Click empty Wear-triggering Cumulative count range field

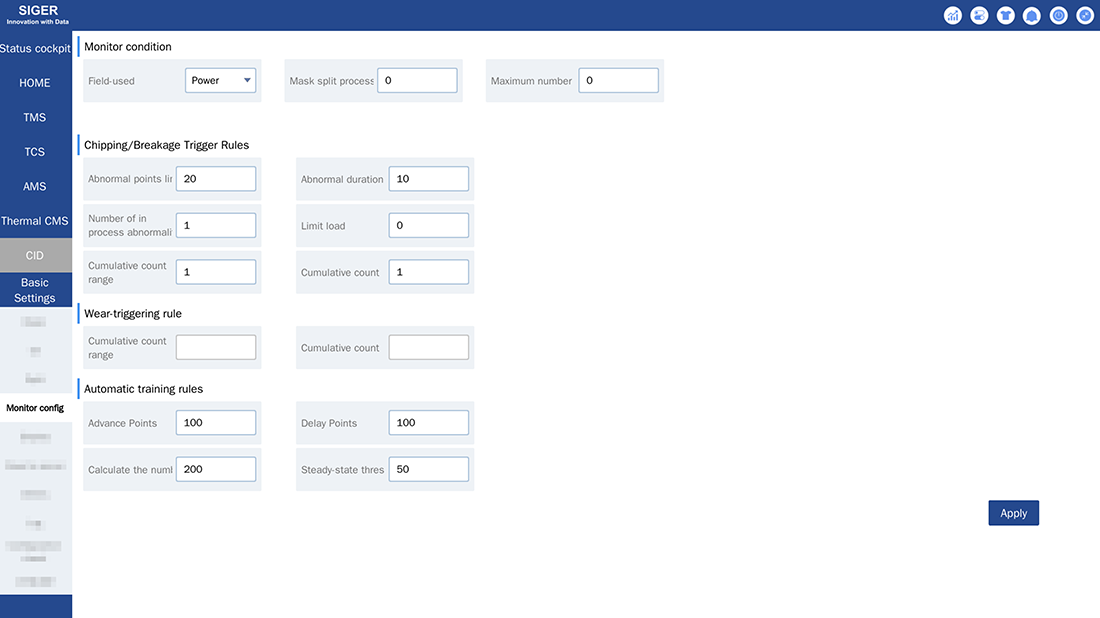[216, 347]
